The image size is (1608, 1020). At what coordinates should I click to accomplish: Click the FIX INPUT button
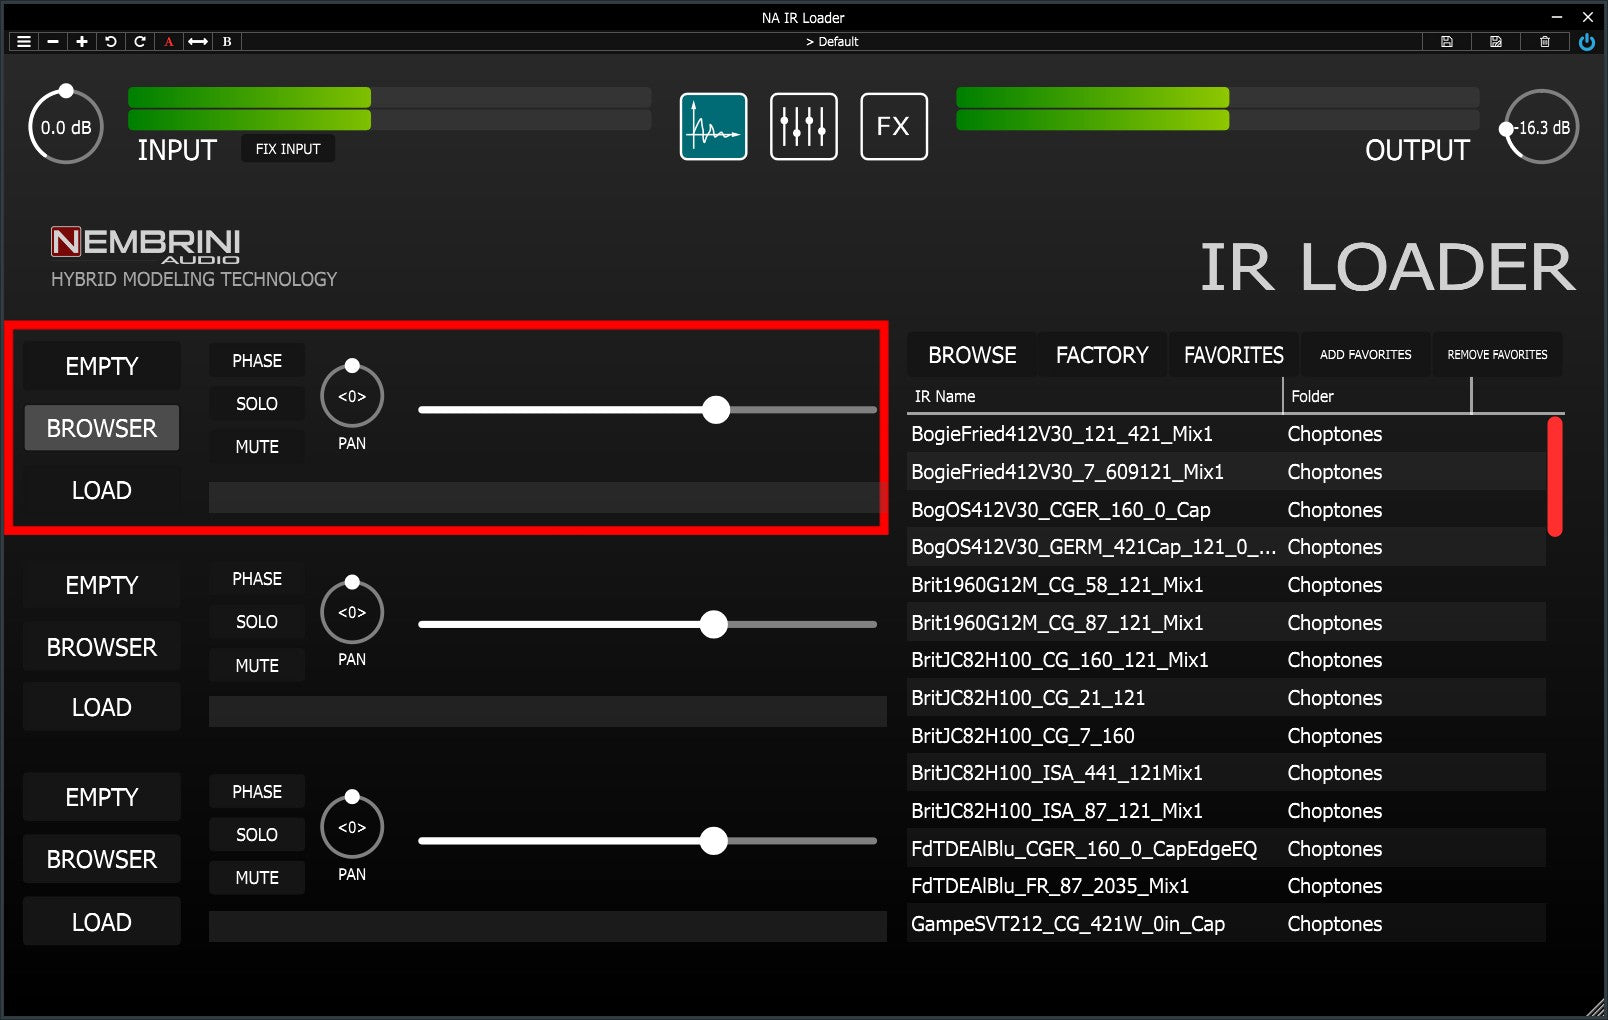[x=288, y=149]
